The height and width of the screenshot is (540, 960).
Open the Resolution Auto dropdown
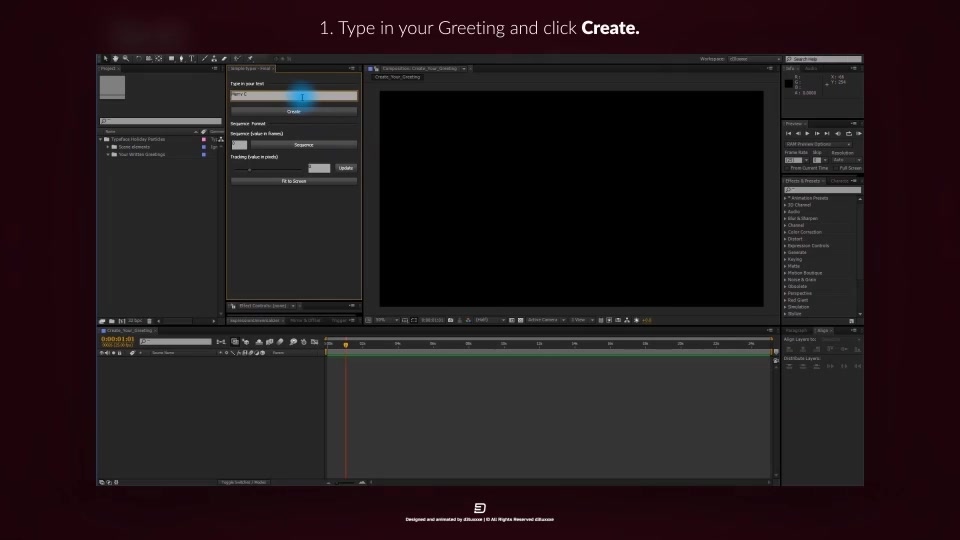[x=846, y=160]
